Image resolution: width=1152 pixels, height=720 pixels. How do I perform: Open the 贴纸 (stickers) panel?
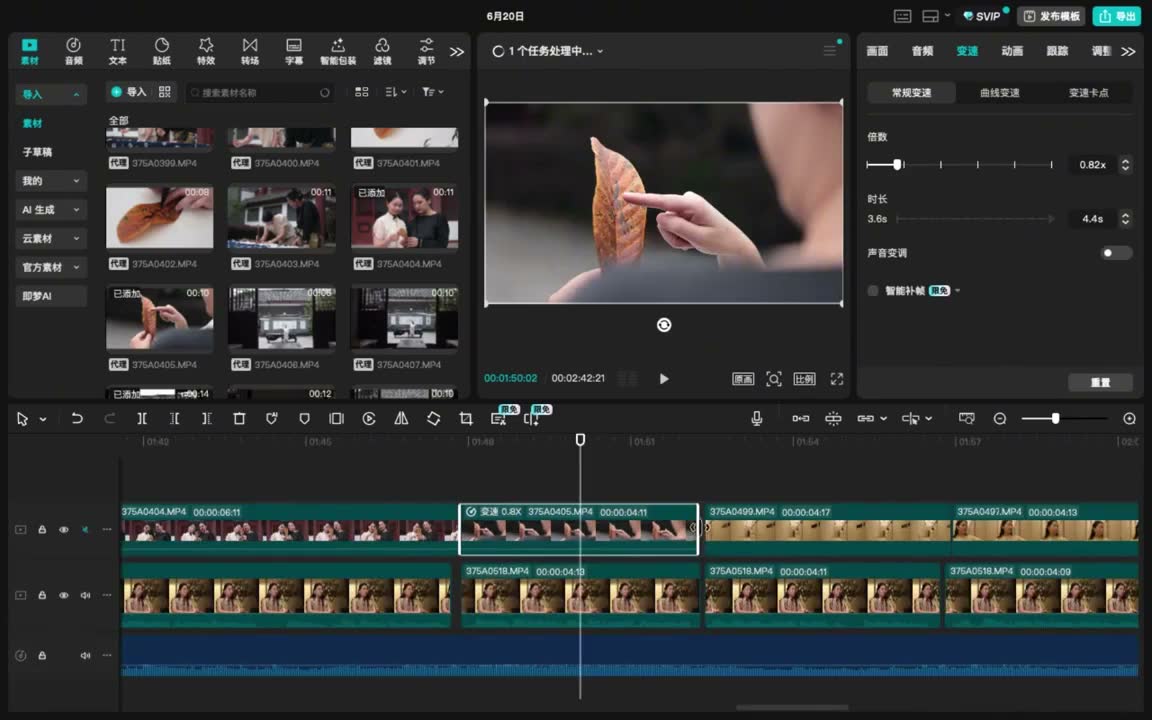pos(162,51)
